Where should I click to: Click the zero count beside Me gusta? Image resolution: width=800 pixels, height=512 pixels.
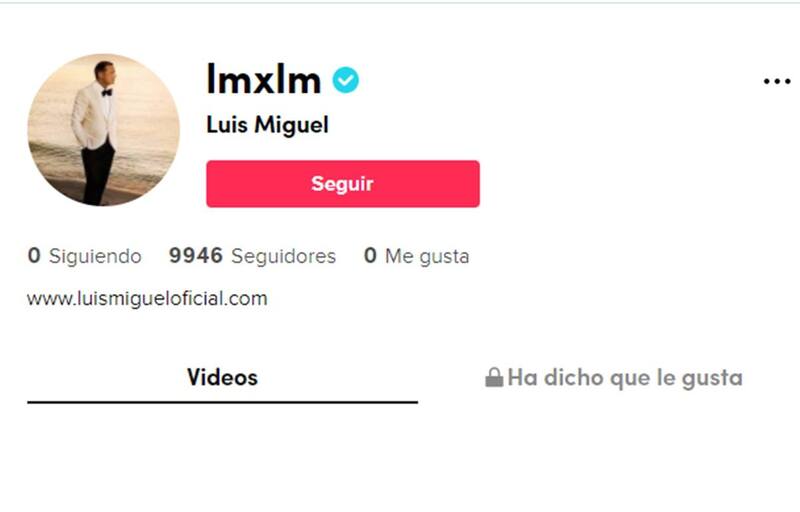[x=370, y=255]
